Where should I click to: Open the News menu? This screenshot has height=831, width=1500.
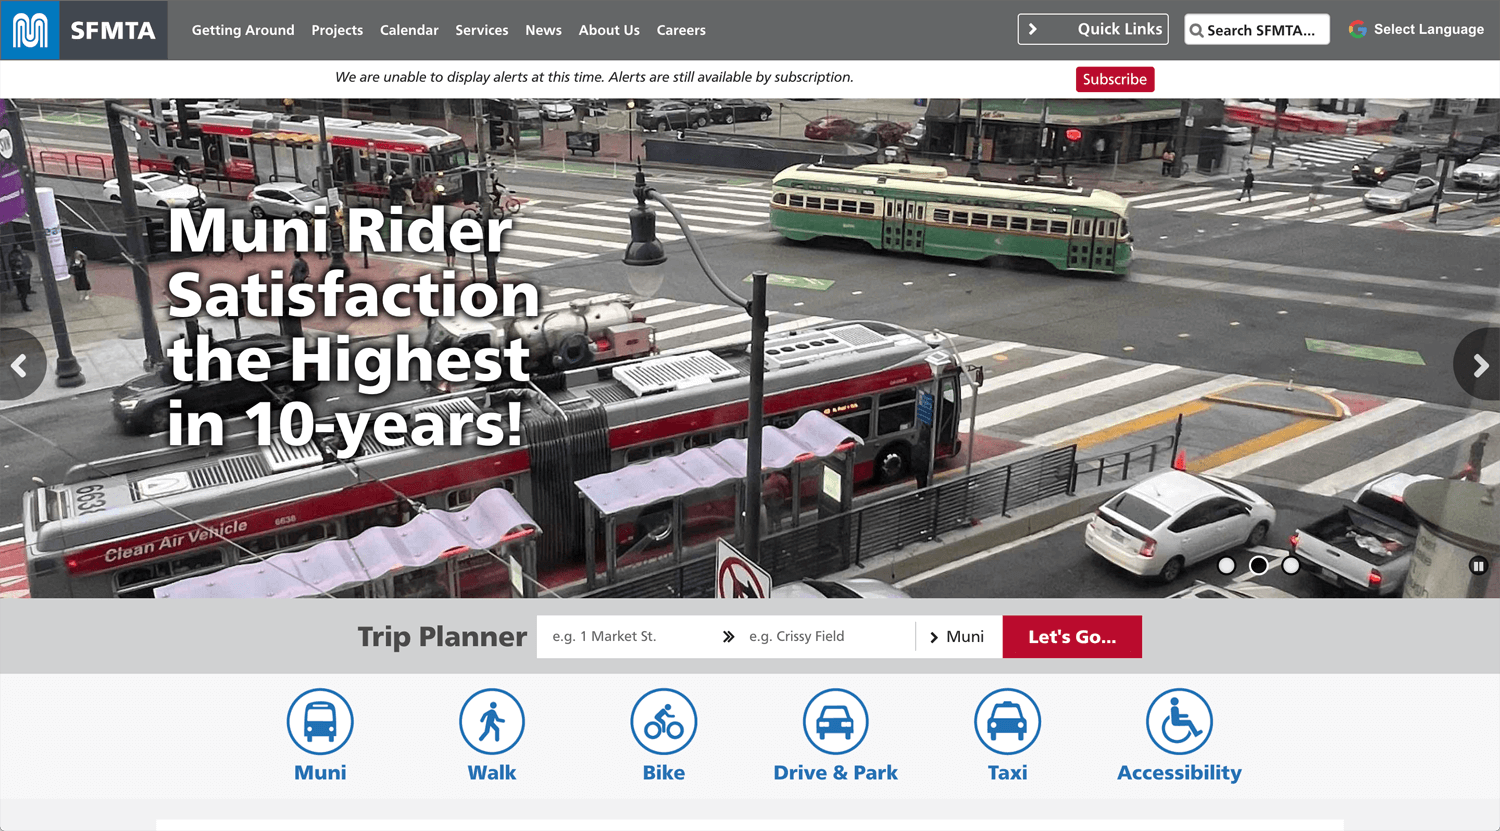click(543, 30)
